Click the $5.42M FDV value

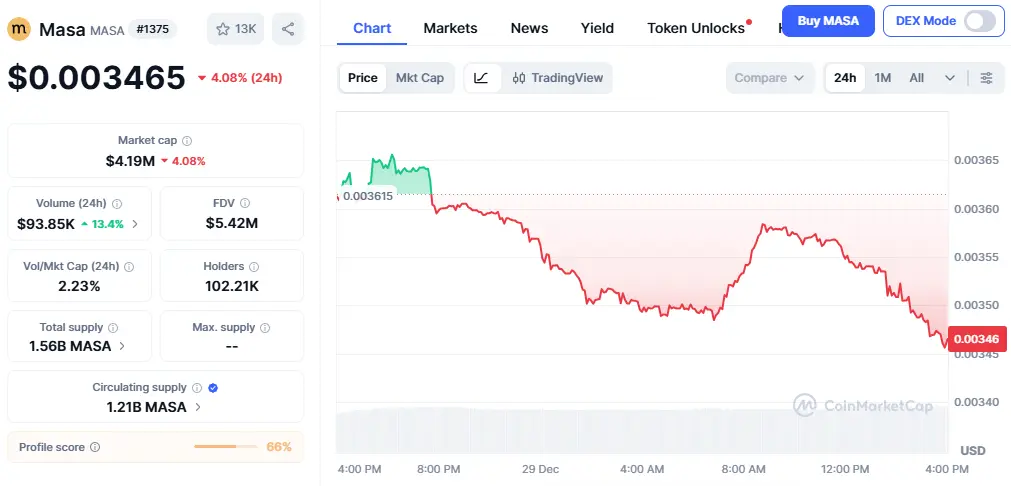coord(232,224)
